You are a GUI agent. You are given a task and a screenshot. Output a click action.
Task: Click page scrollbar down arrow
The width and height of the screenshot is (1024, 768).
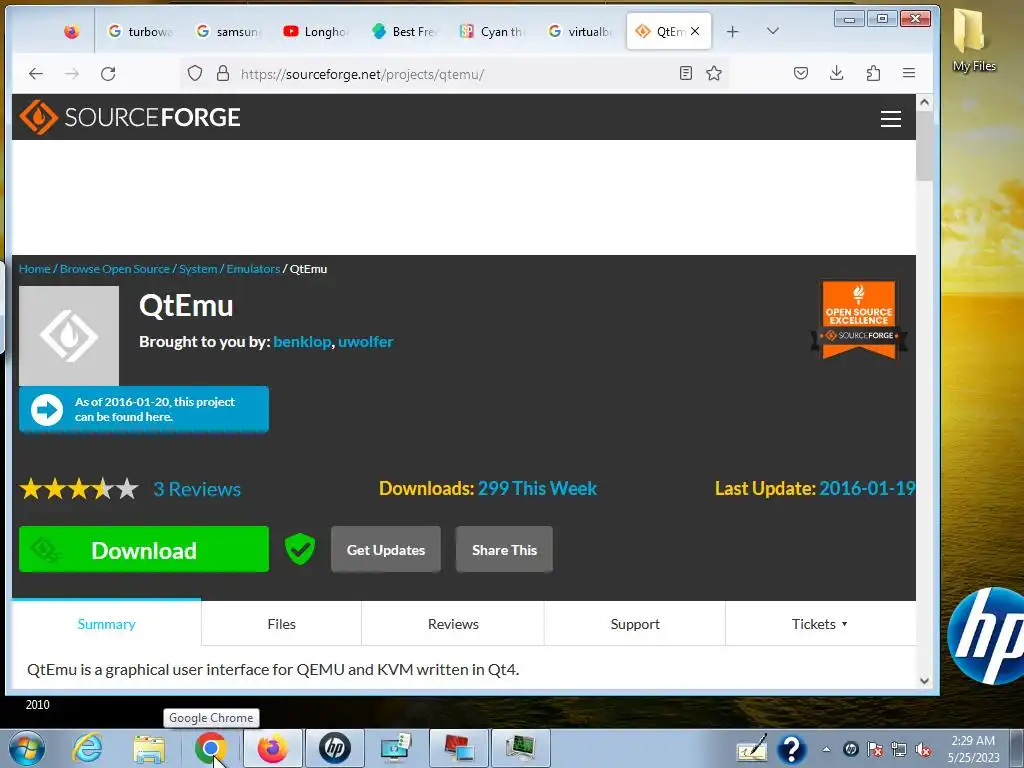coord(924,680)
